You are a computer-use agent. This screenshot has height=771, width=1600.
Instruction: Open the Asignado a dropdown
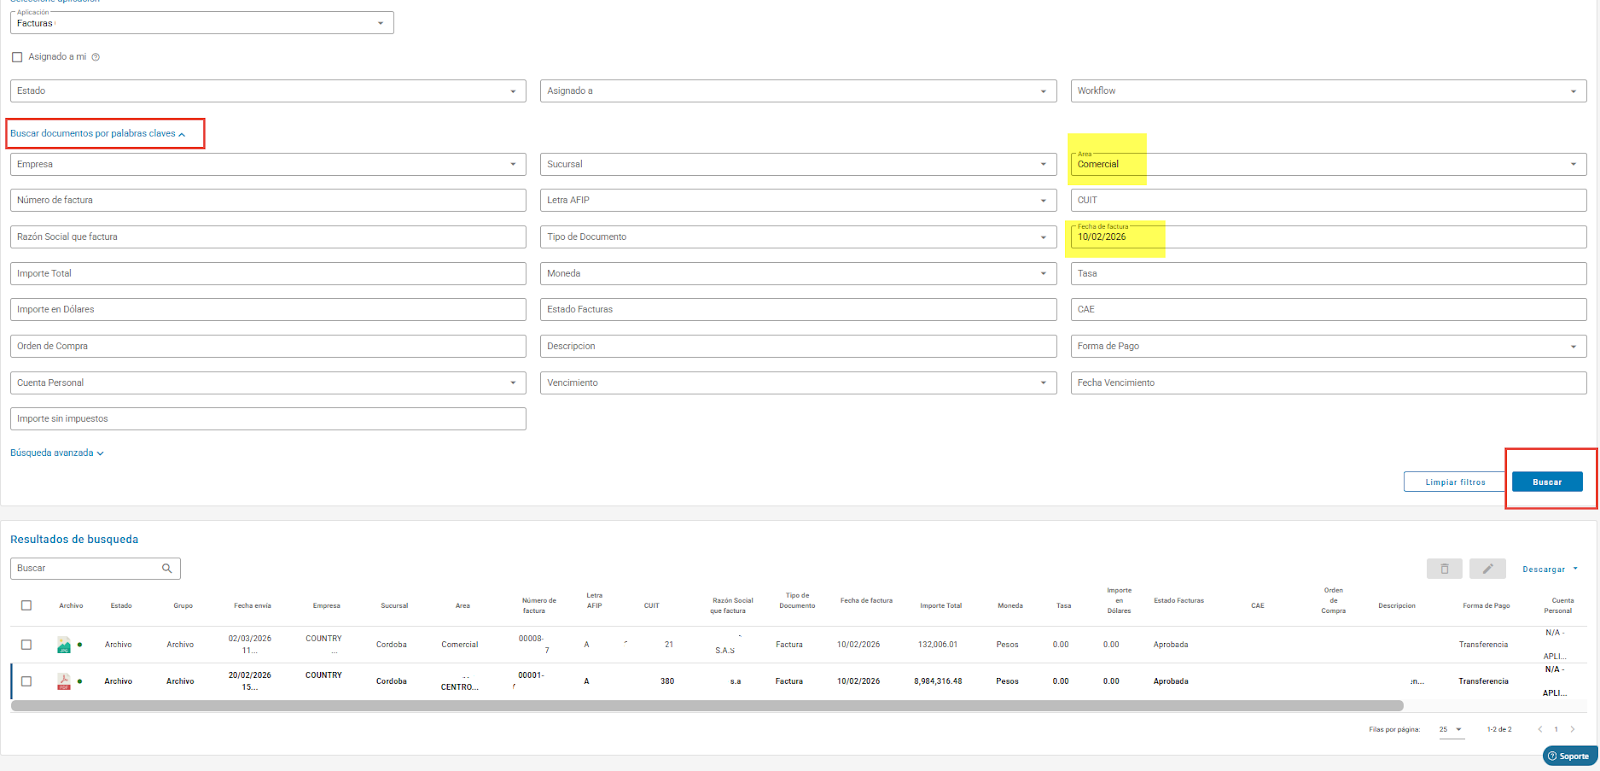(798, 91)
